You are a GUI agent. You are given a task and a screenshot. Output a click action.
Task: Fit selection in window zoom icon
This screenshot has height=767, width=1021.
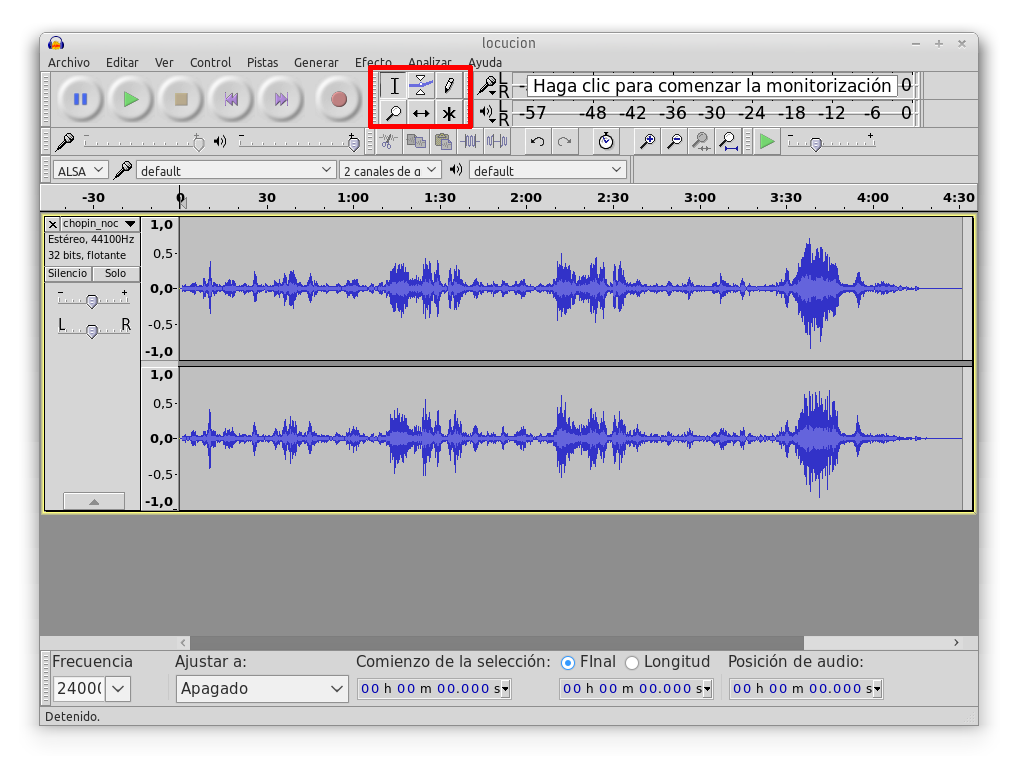coord(701,141)
